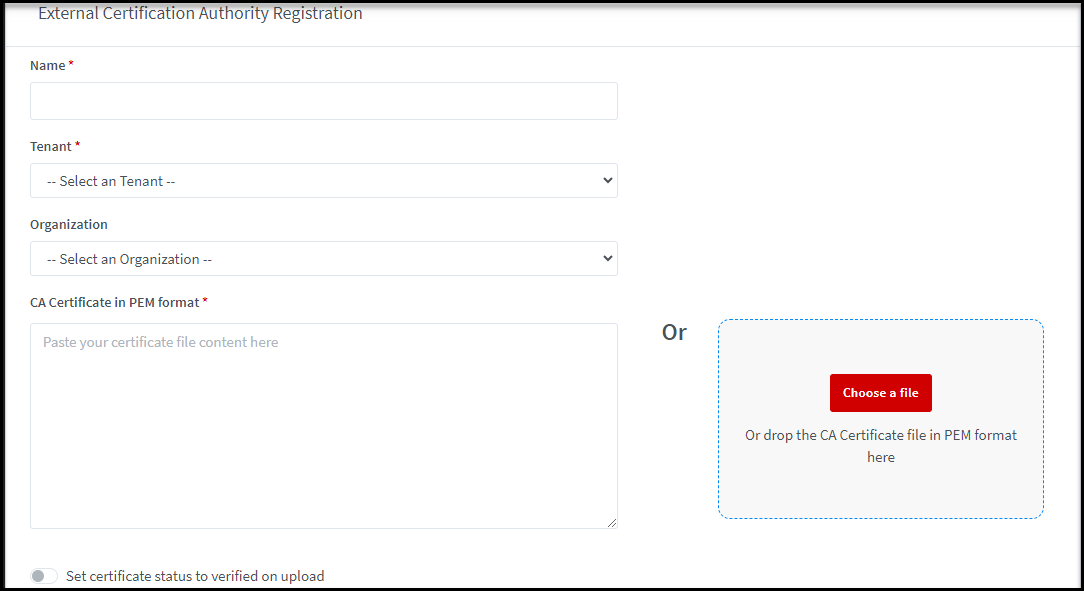Click the Set certificate status to verified label
Image resolution: width=1084 pixels, height=591 pixels.
[x=195, y=576]
